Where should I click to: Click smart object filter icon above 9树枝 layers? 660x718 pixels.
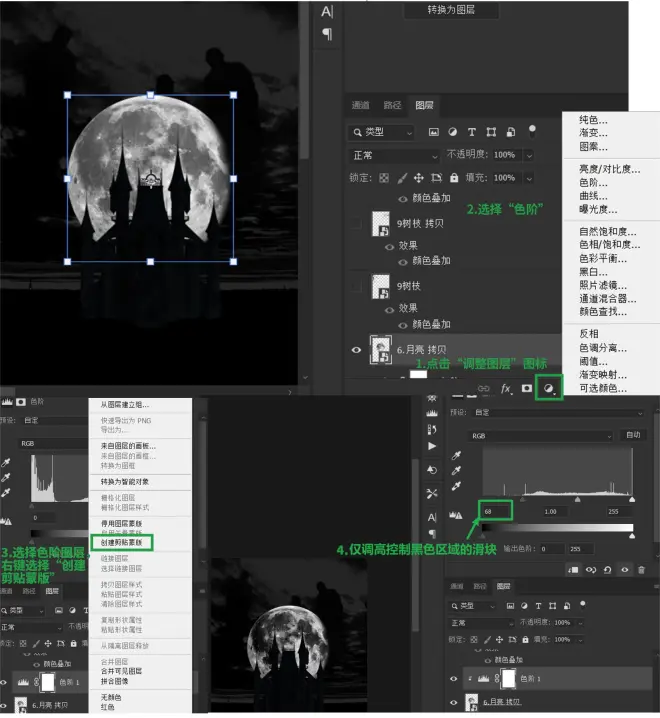click(511, 132)
